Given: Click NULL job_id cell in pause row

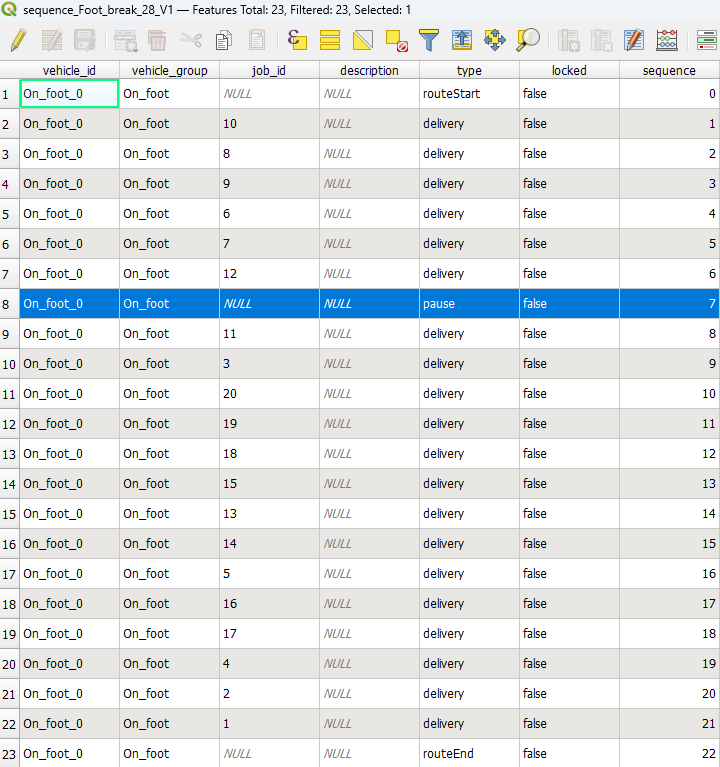Looking at the screenshot, I should pos(269,304).
